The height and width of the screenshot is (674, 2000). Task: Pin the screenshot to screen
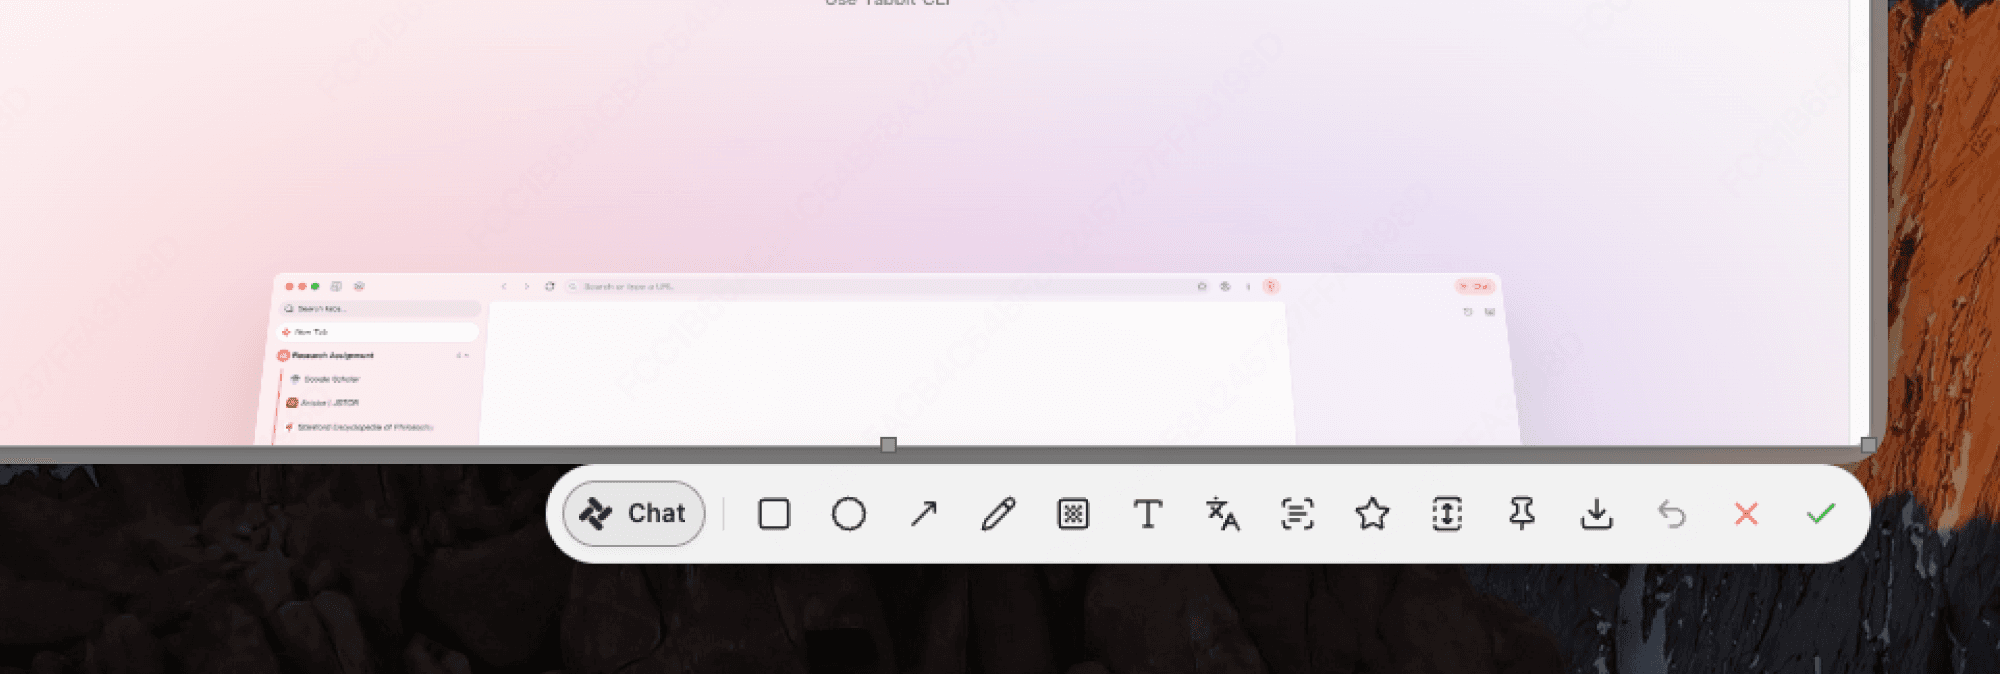1522,514
